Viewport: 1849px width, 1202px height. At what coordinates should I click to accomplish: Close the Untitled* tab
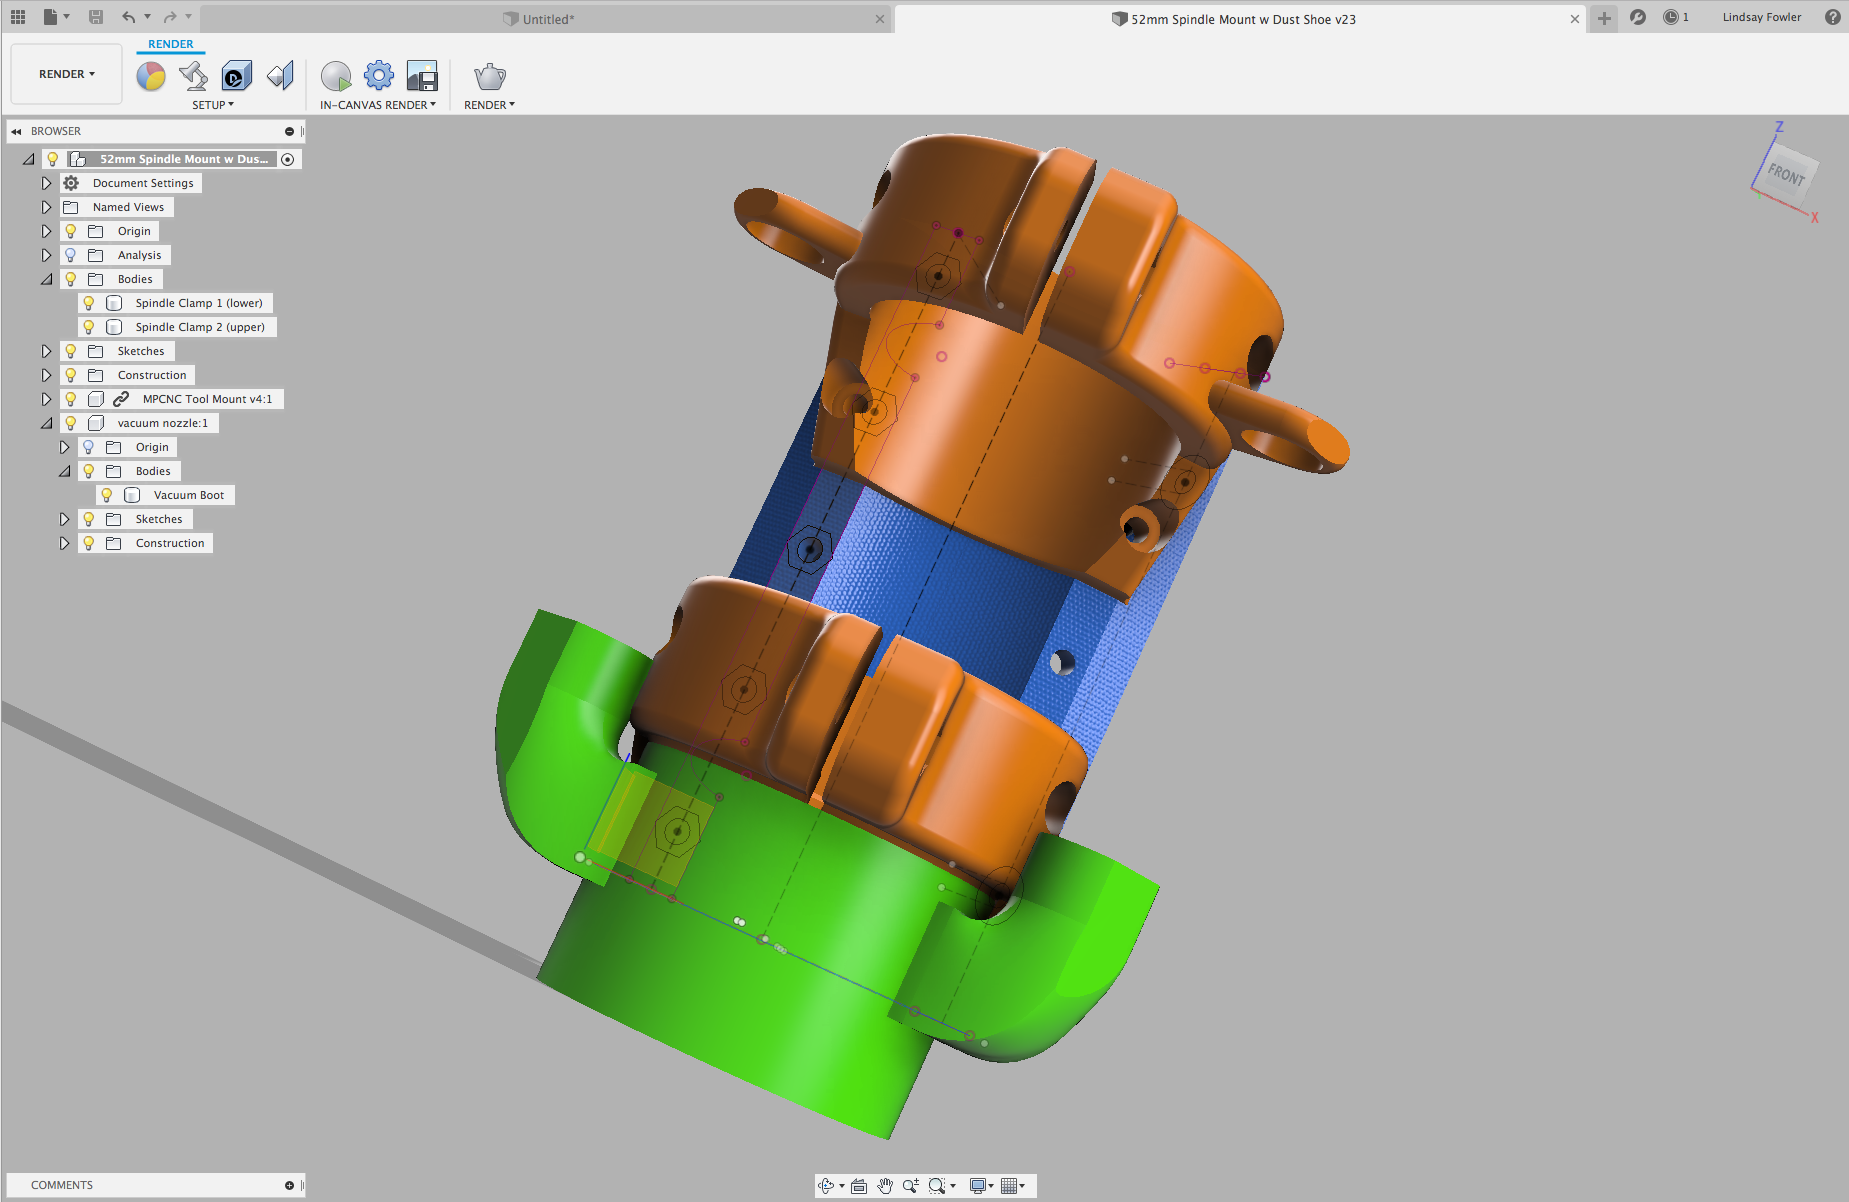point(880,19)
